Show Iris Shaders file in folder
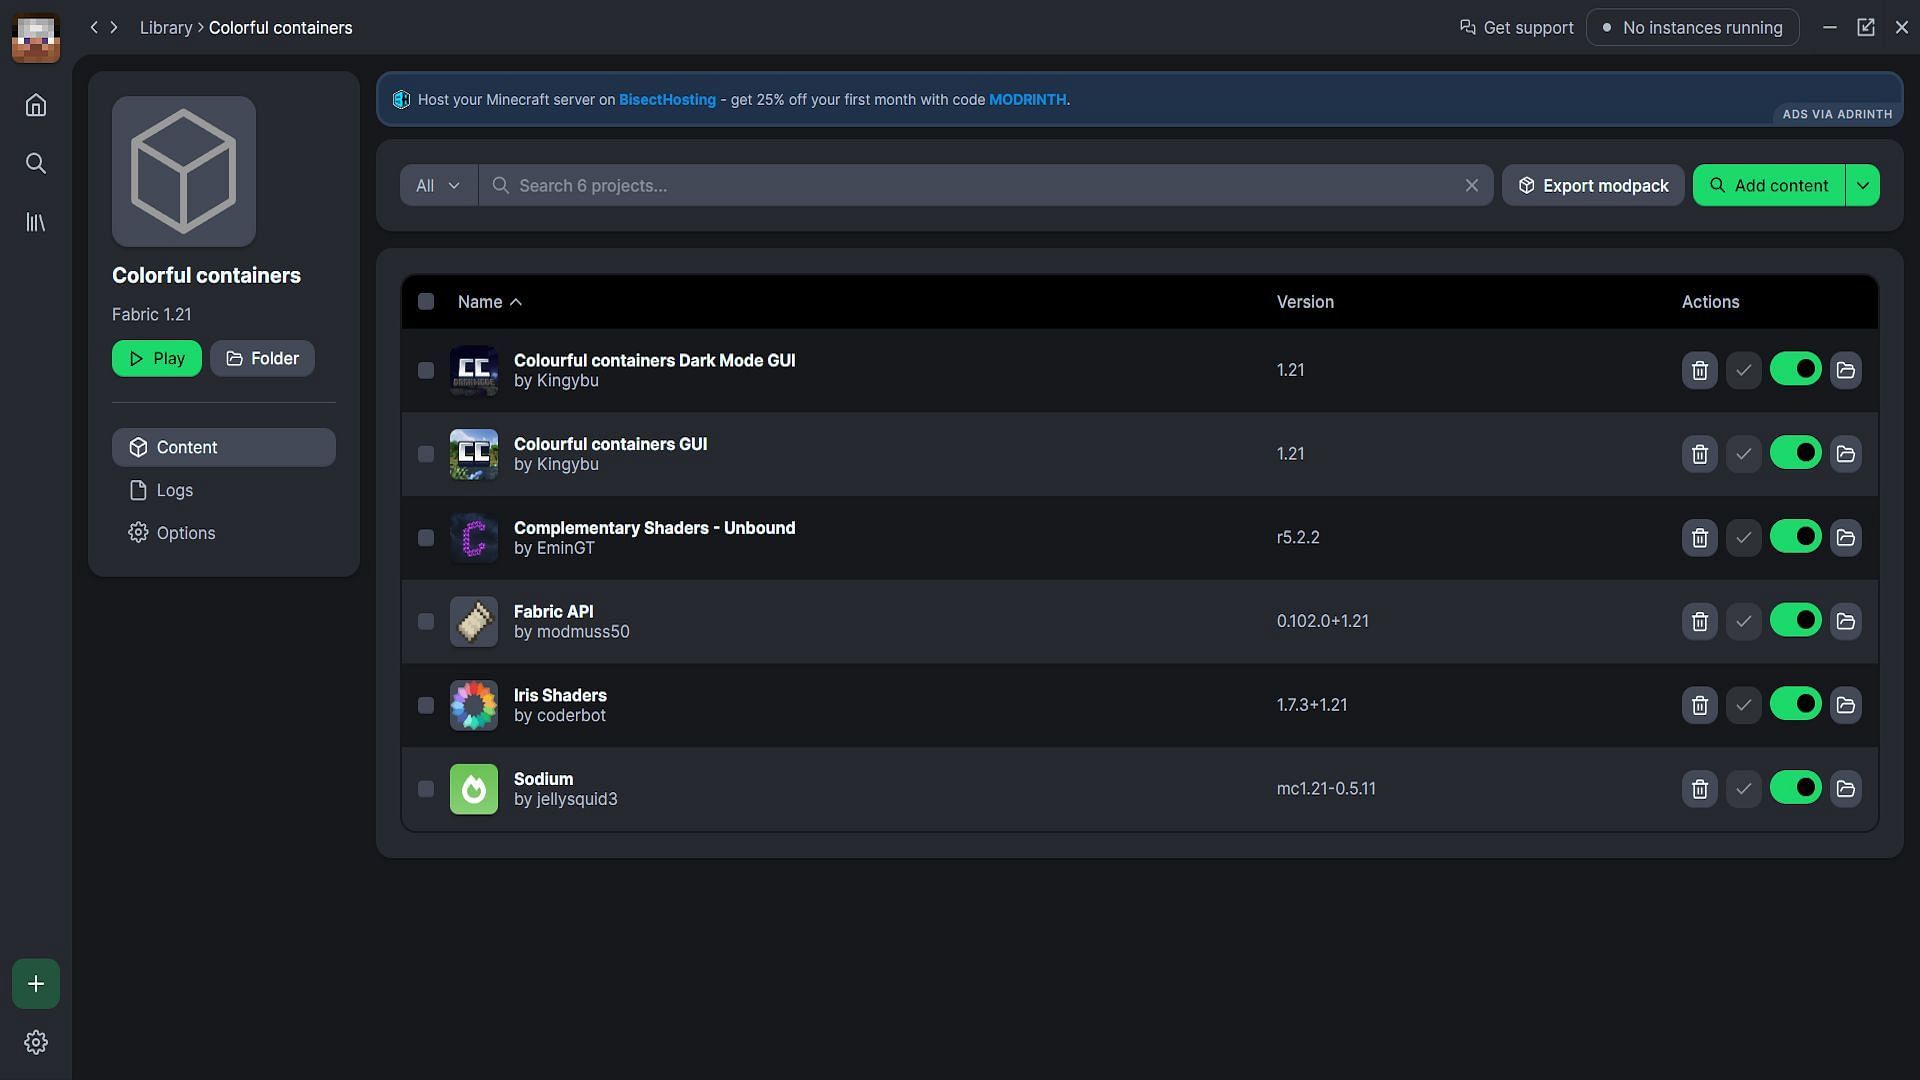 coord(1845,705)
